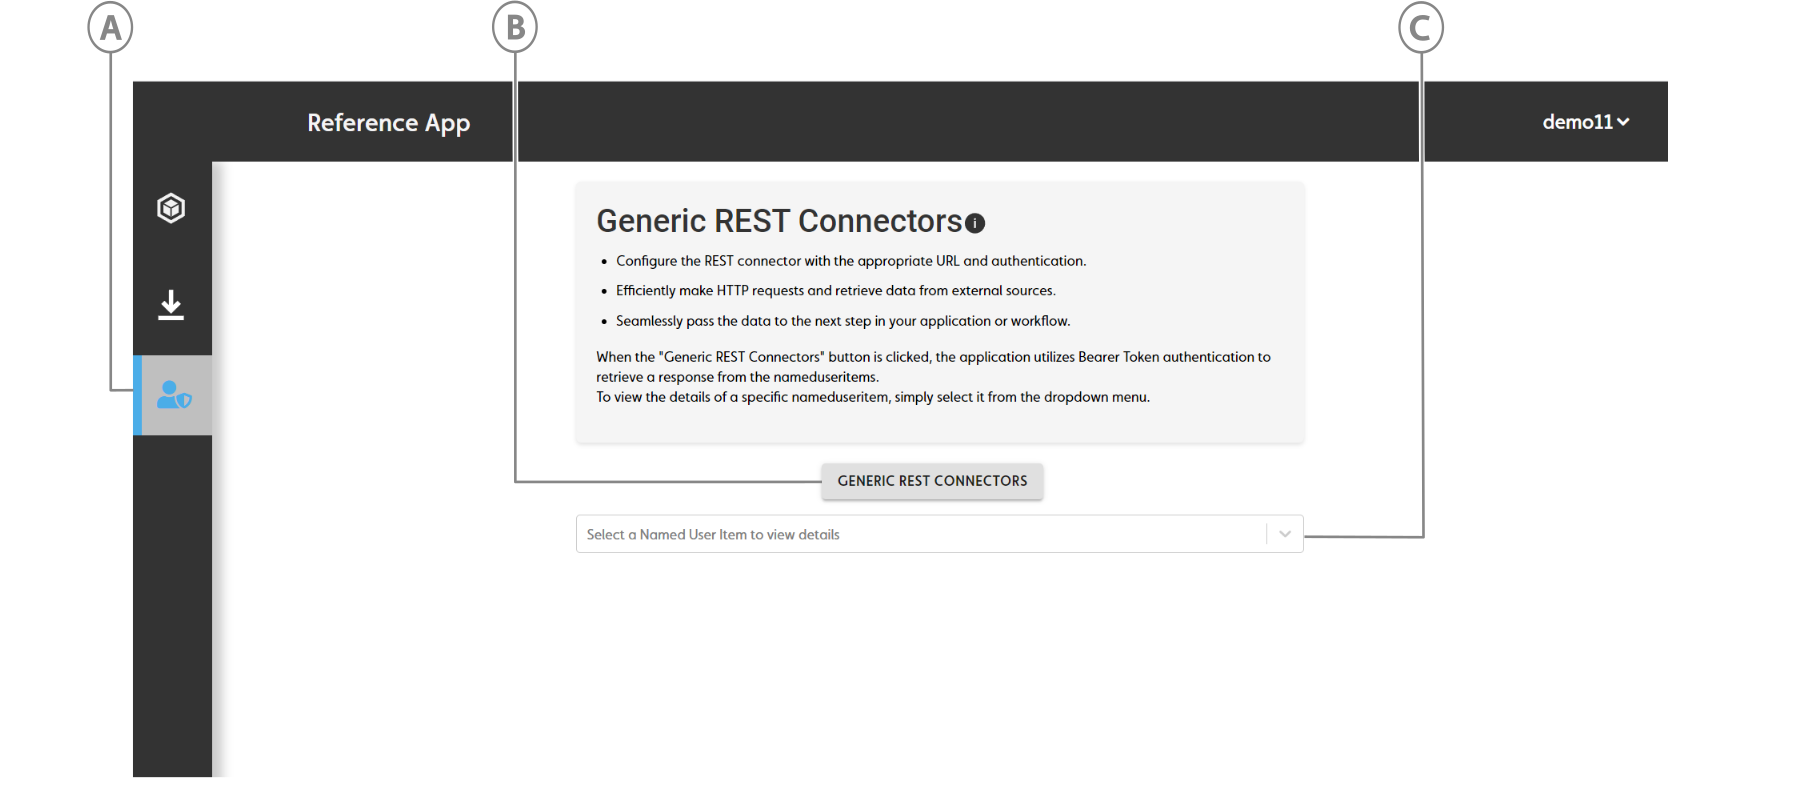
Task: Click the circled B callout marker
Action: [515, 28]
